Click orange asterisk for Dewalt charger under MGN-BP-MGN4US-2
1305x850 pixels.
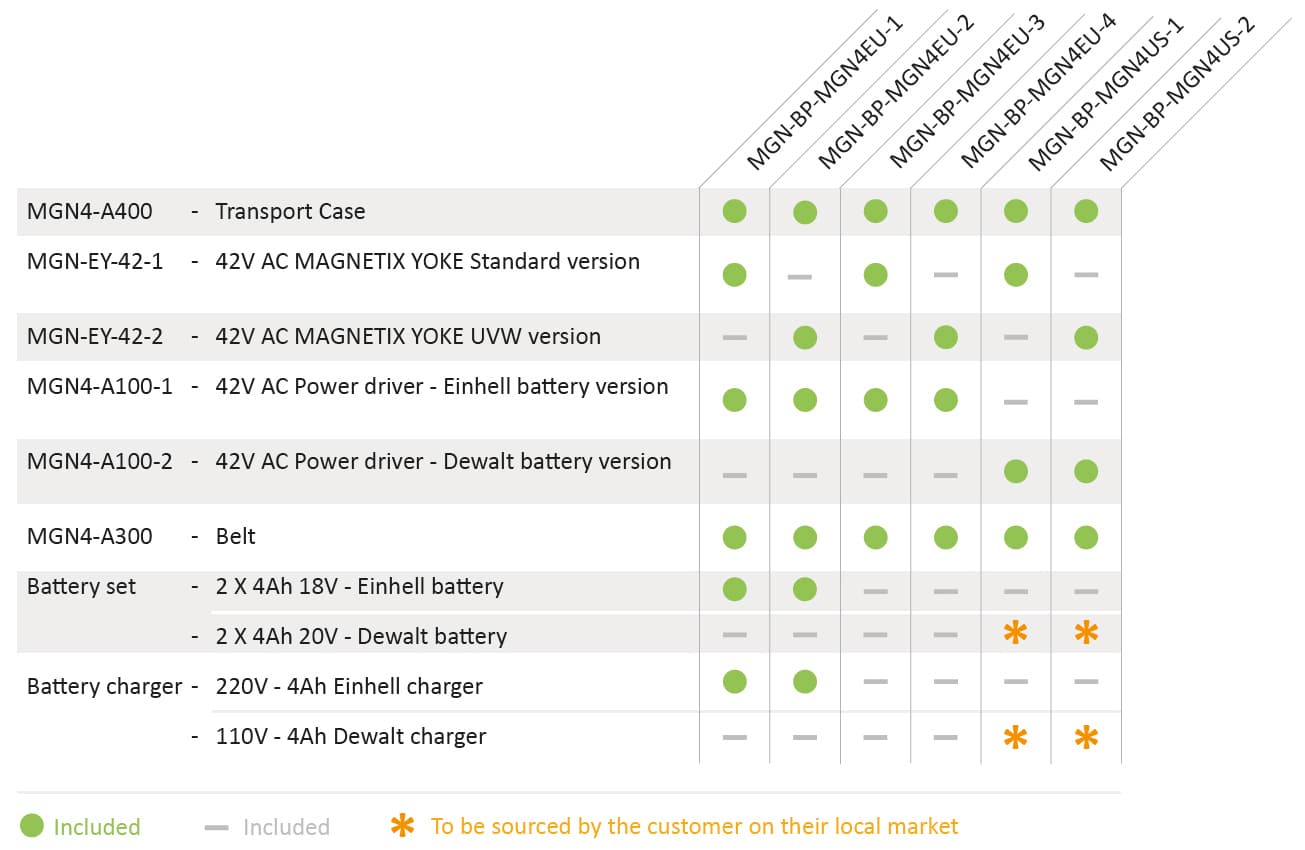click(x=1086, y=738)
